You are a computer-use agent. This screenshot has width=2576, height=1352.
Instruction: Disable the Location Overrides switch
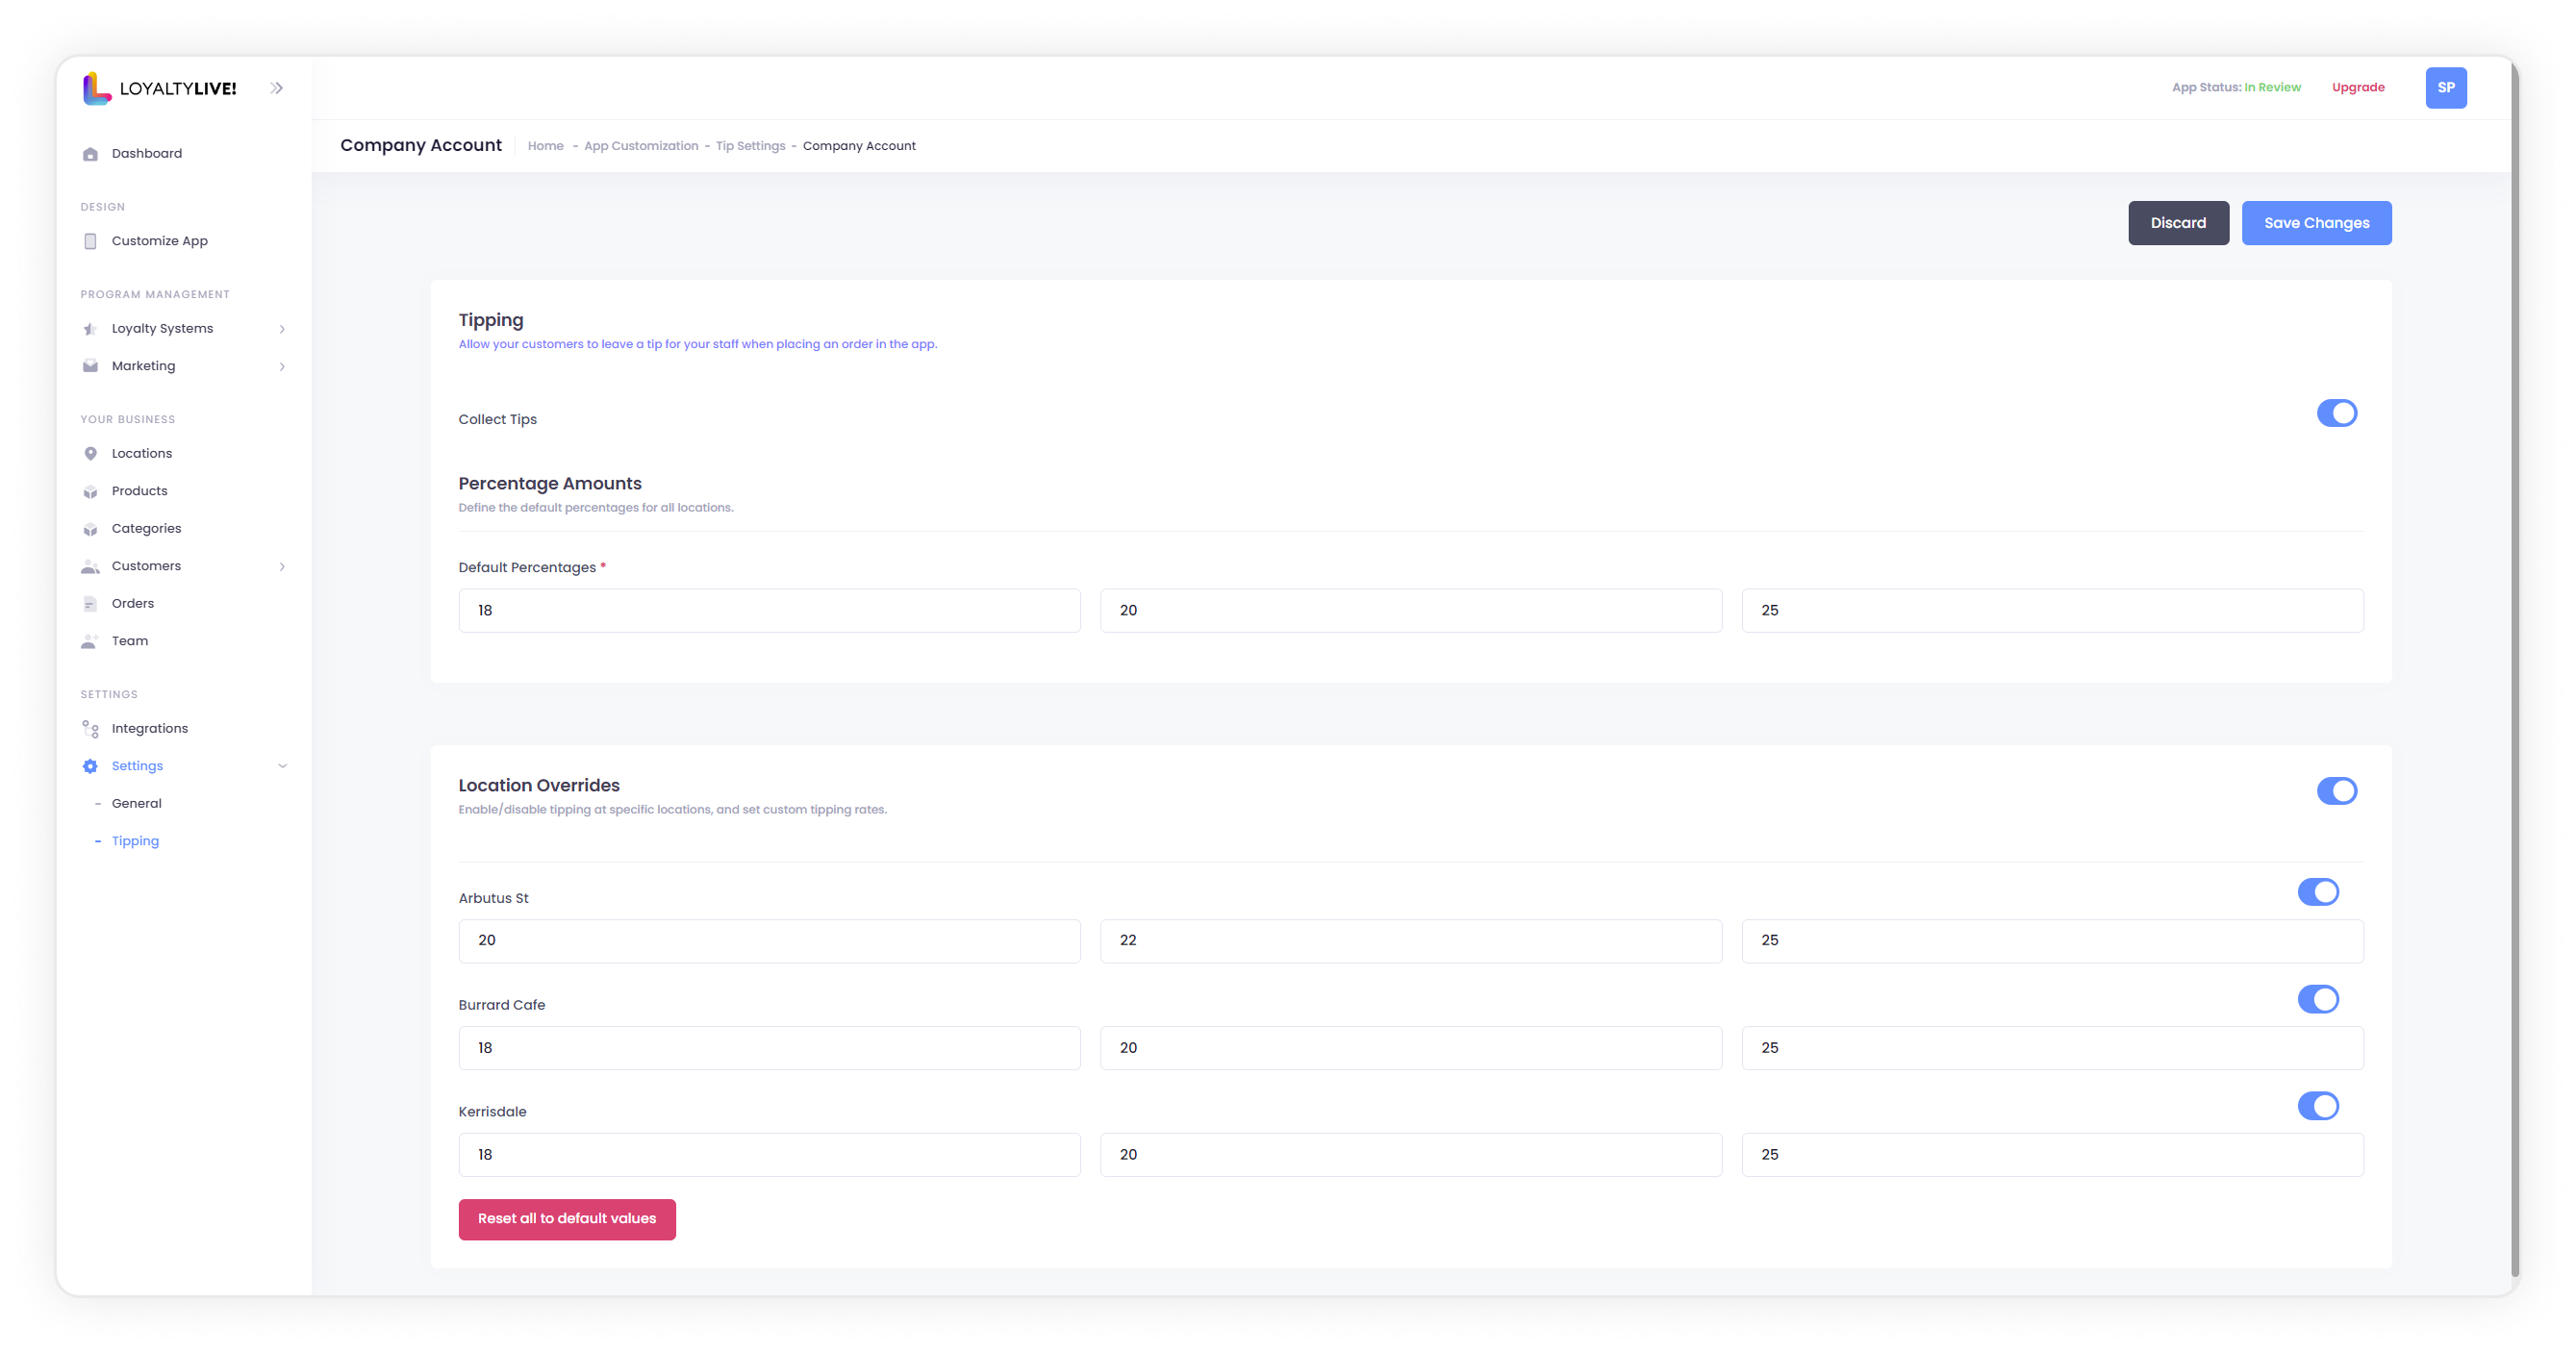(x=2336, y=791)
